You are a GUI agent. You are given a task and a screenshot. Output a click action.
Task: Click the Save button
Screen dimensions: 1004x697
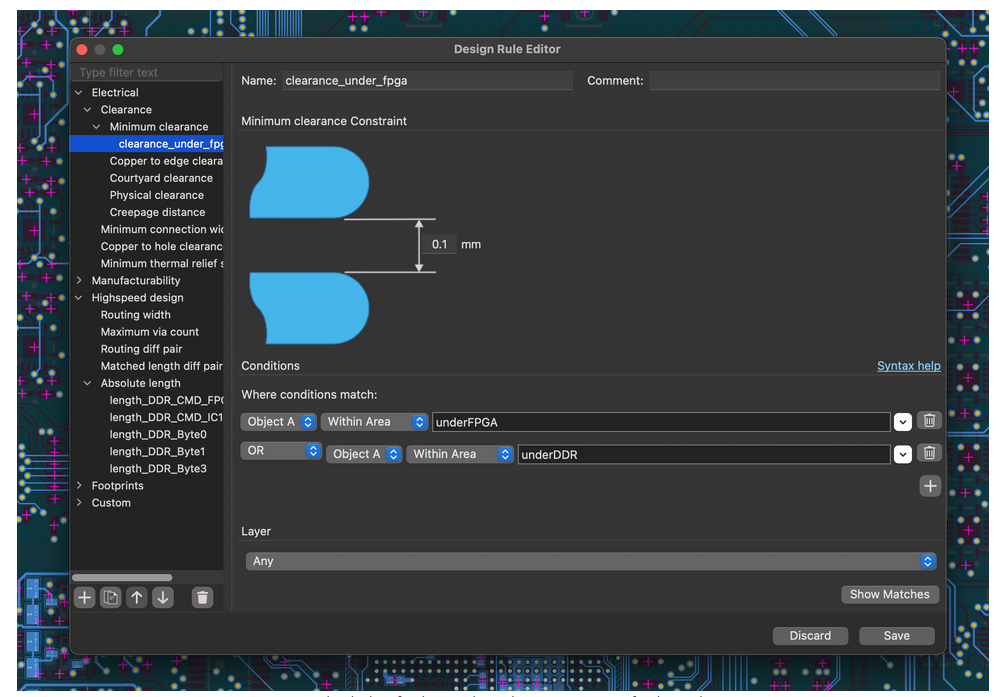(896, 636)
